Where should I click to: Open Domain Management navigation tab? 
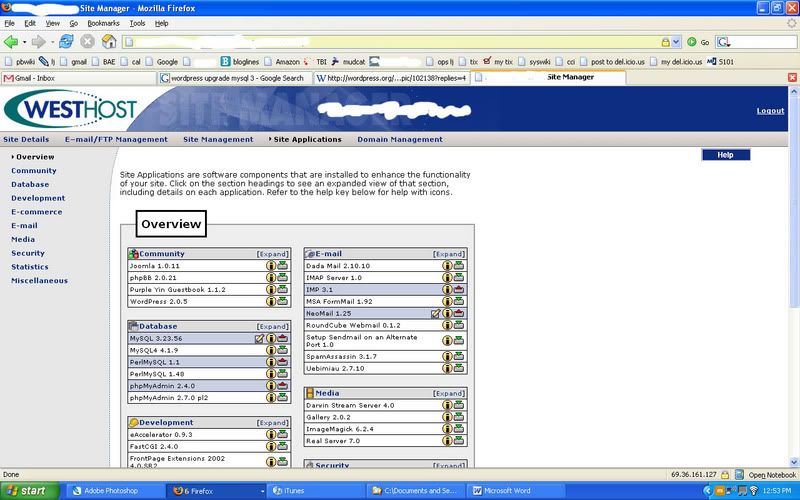coord(399,139)
